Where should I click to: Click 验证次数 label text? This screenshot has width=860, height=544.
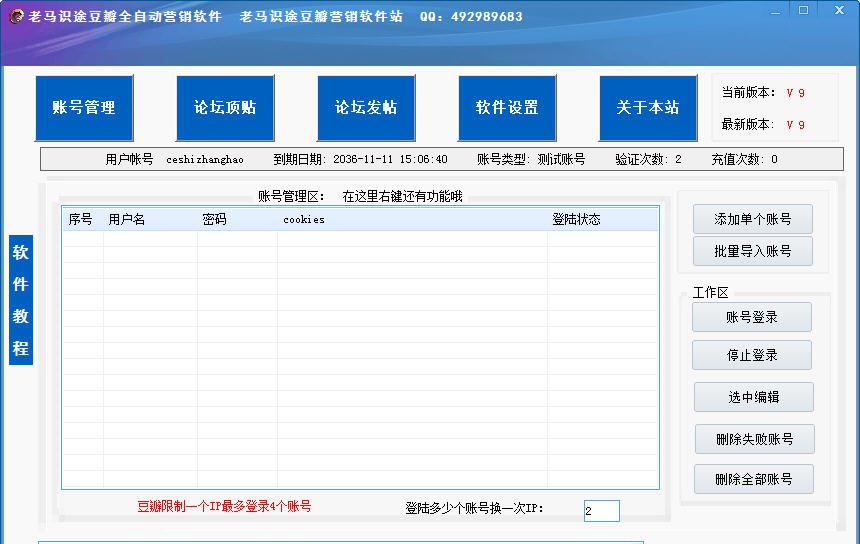642,160
